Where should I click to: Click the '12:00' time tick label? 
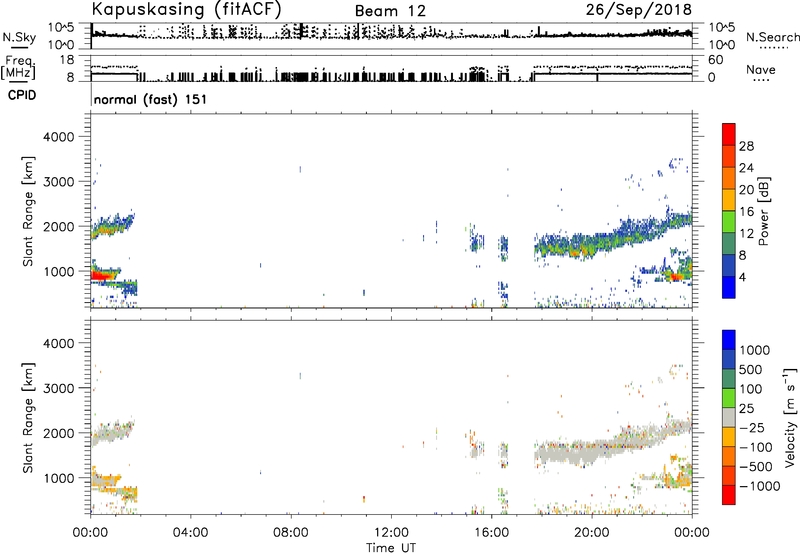point(391,533)
